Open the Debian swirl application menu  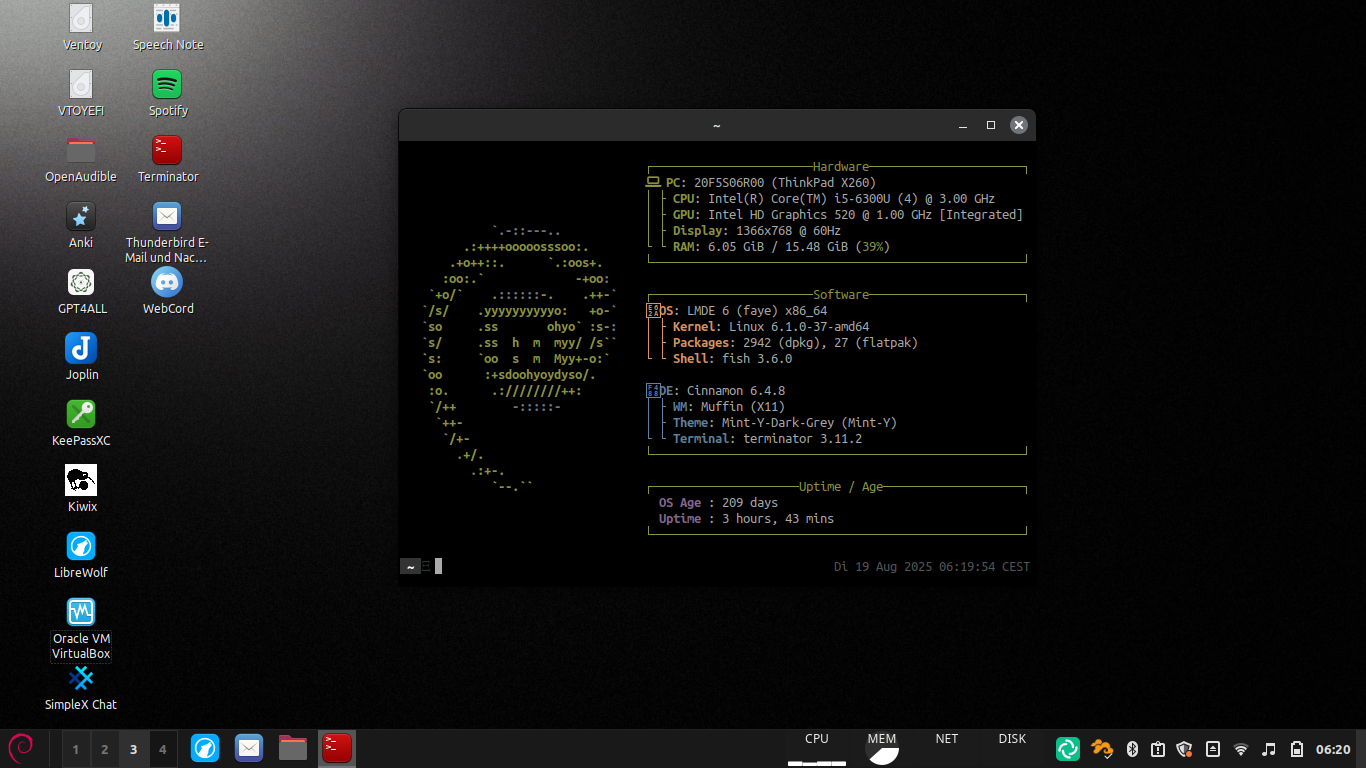point(21,748)
